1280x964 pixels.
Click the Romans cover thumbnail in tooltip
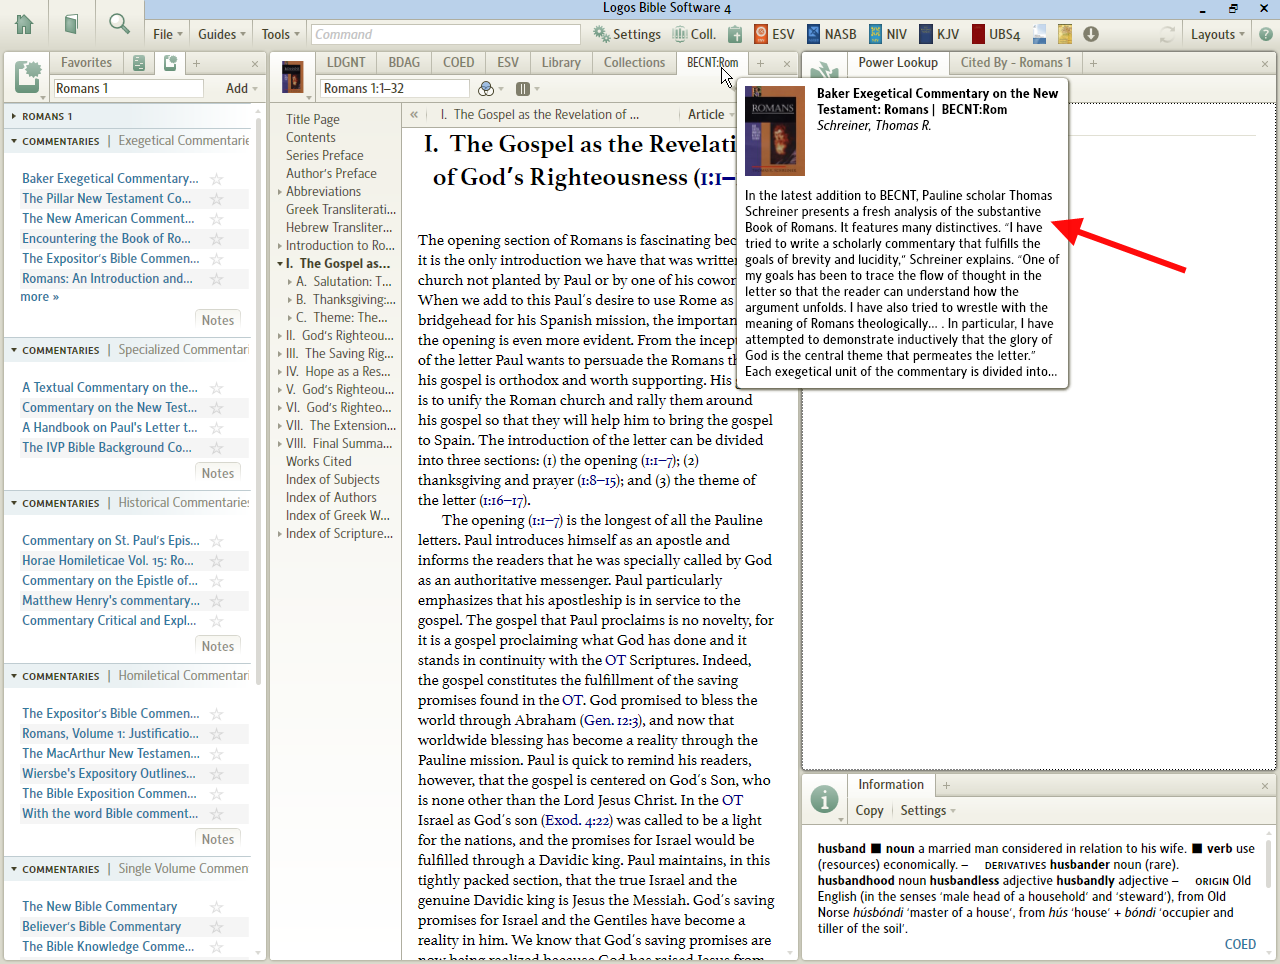pyautogui.click(x=775, y=131)
